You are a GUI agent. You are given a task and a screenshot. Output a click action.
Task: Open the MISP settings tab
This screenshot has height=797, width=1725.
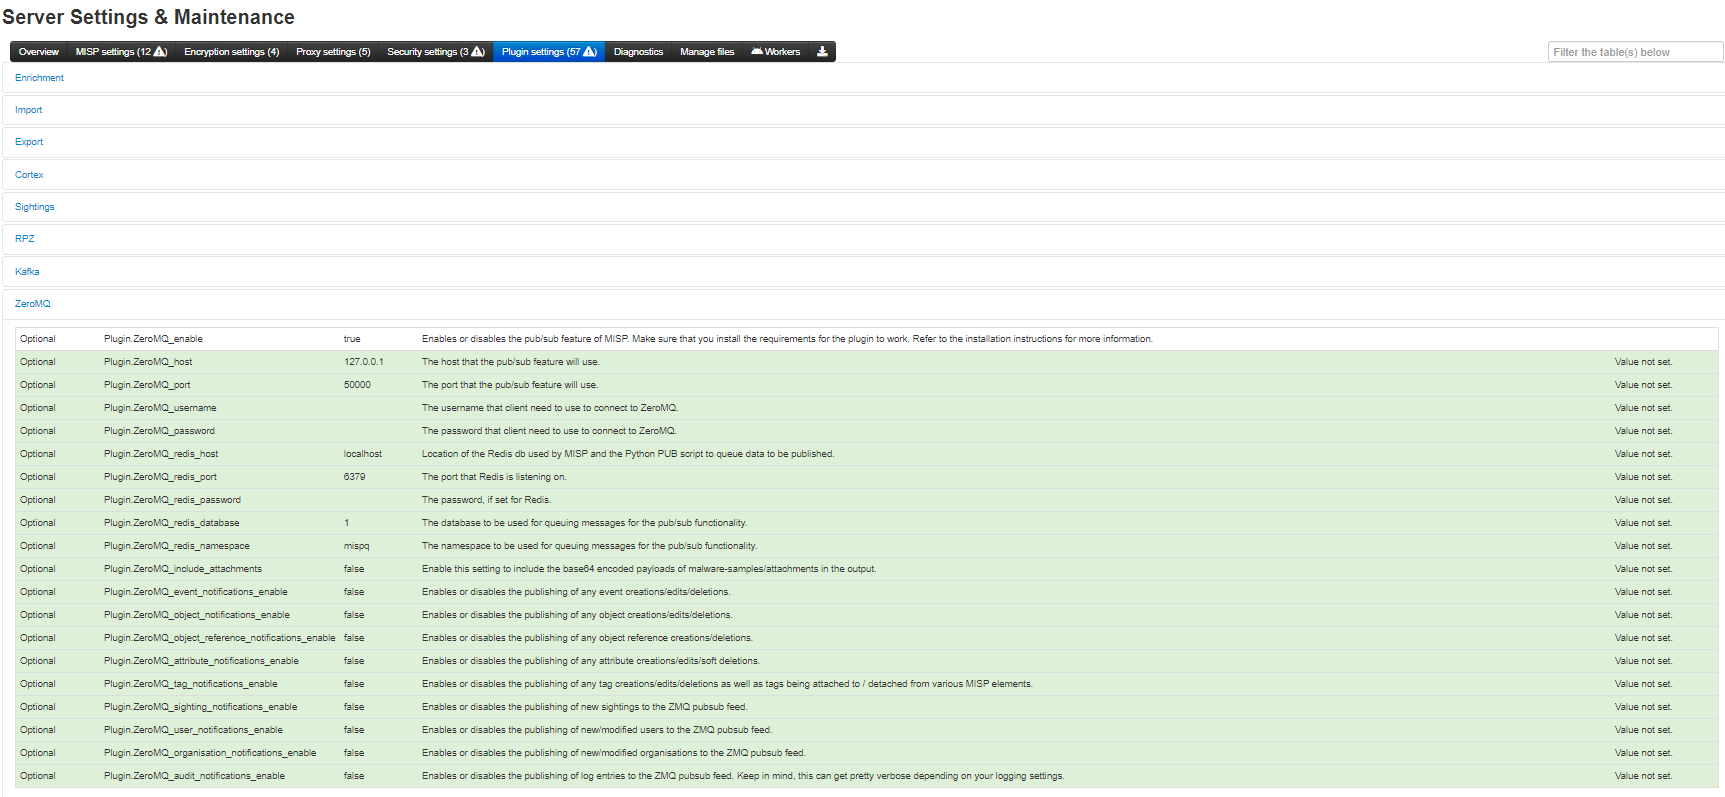point(121,52)
